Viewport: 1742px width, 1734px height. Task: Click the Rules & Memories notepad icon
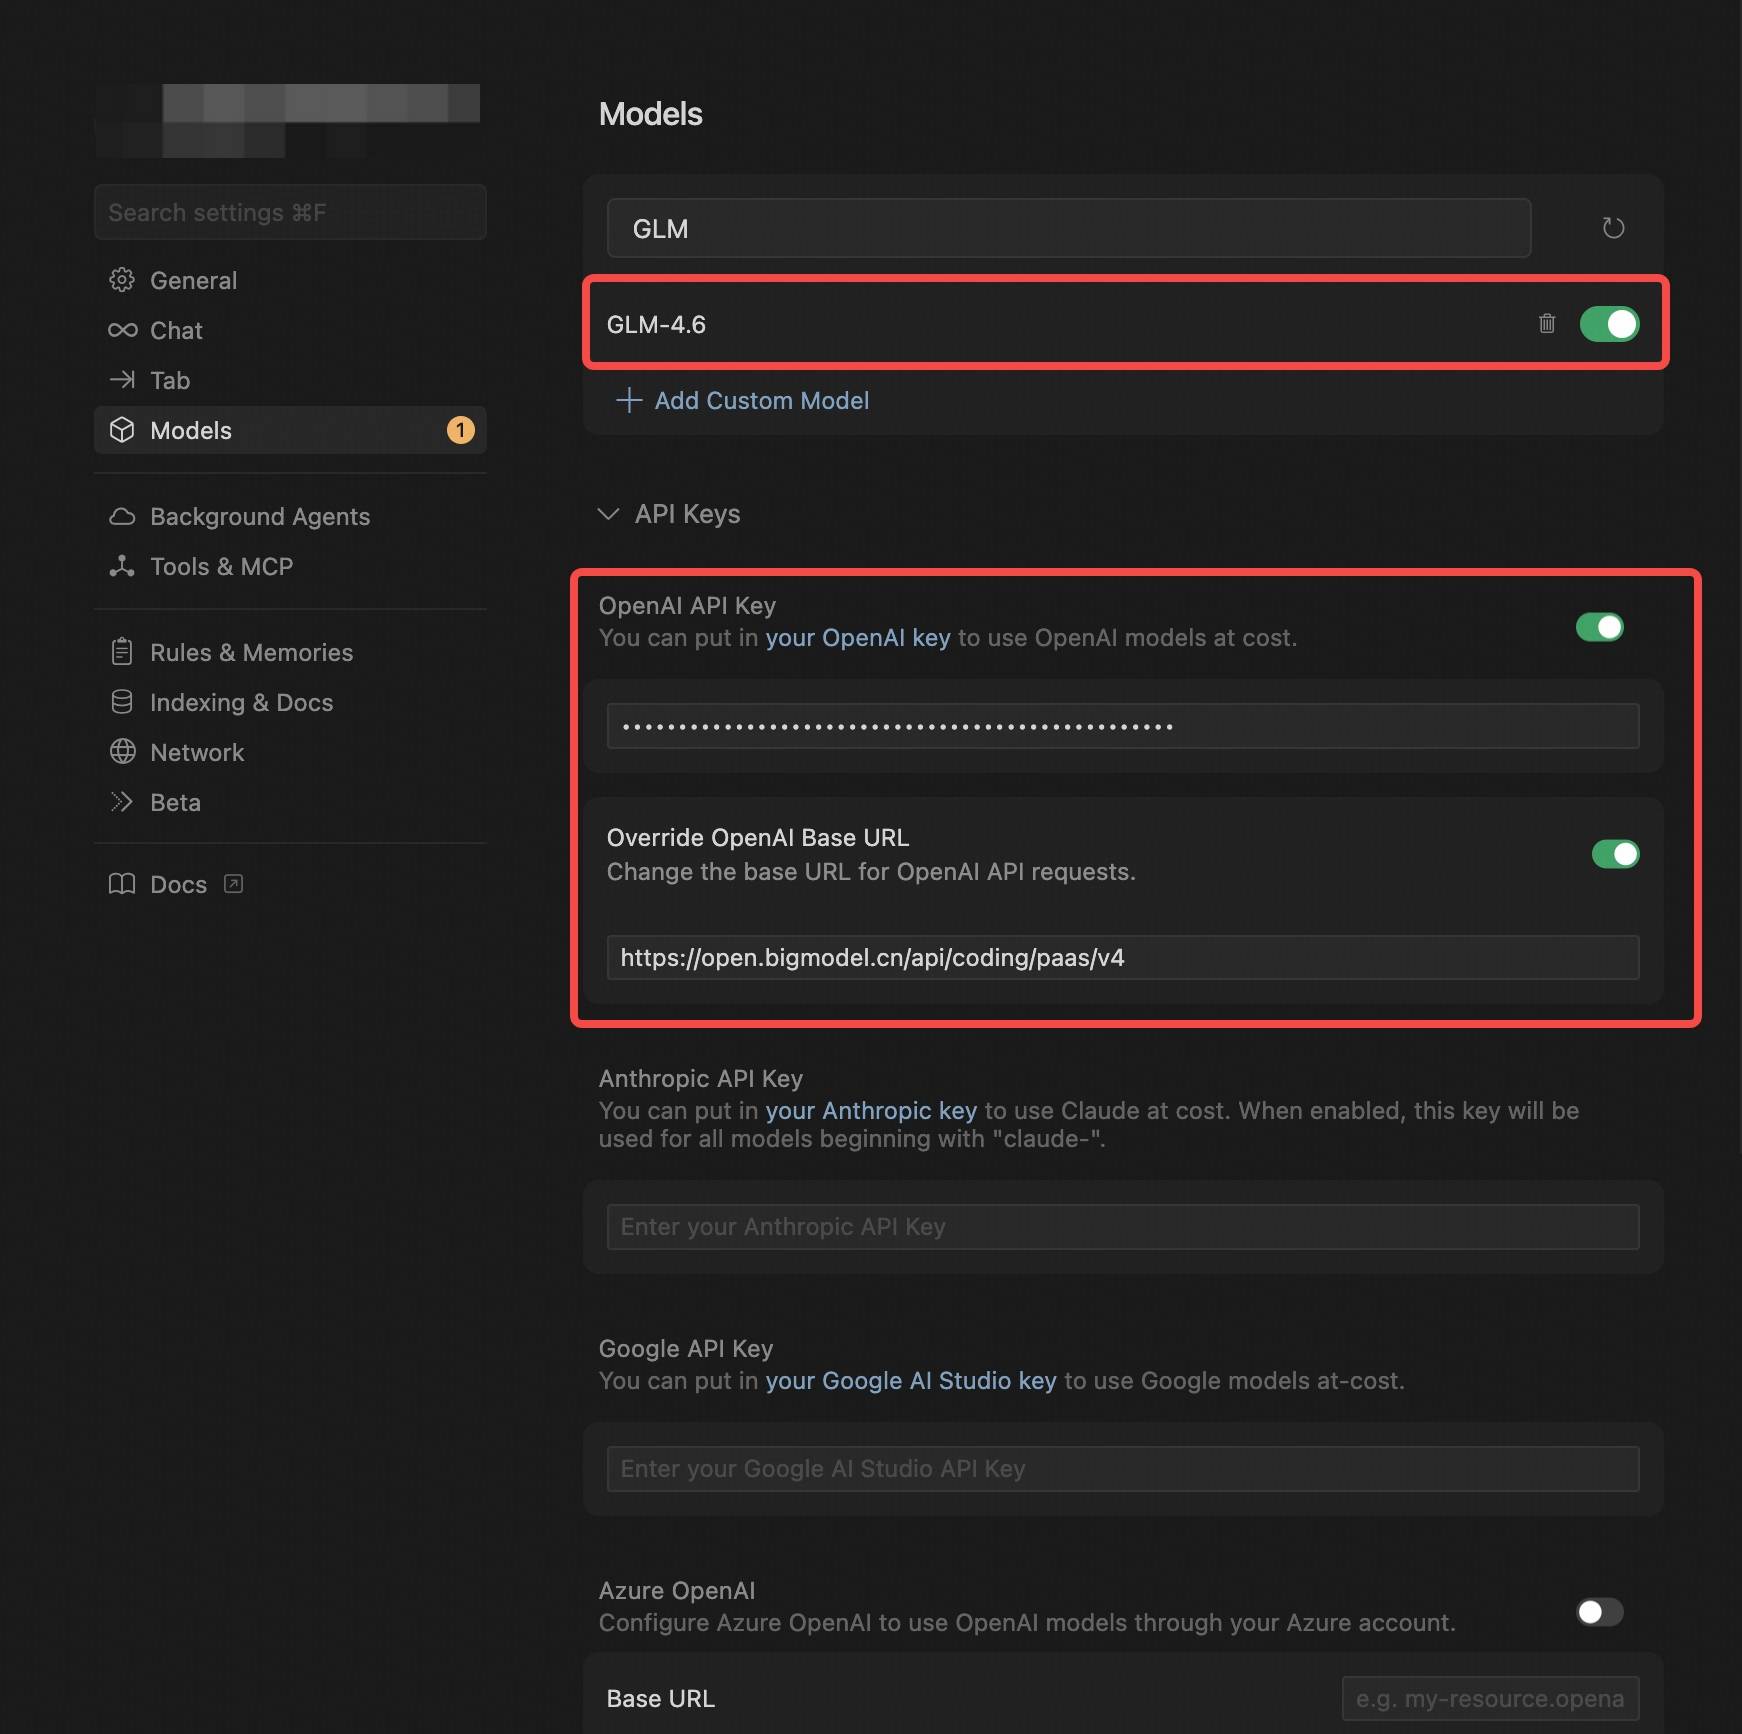pos(122,652)
